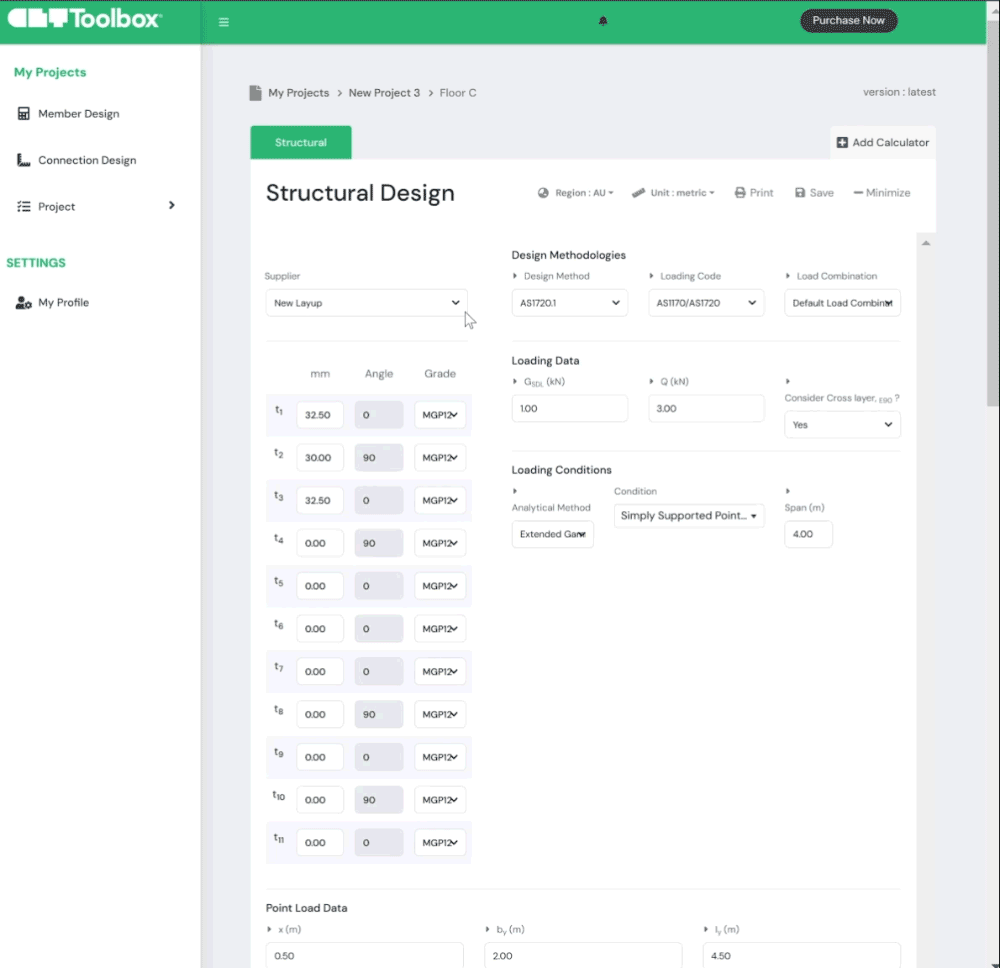1000x968 pixels.
Task: Click the hamburger menu icon
Action: click(224, 22)
